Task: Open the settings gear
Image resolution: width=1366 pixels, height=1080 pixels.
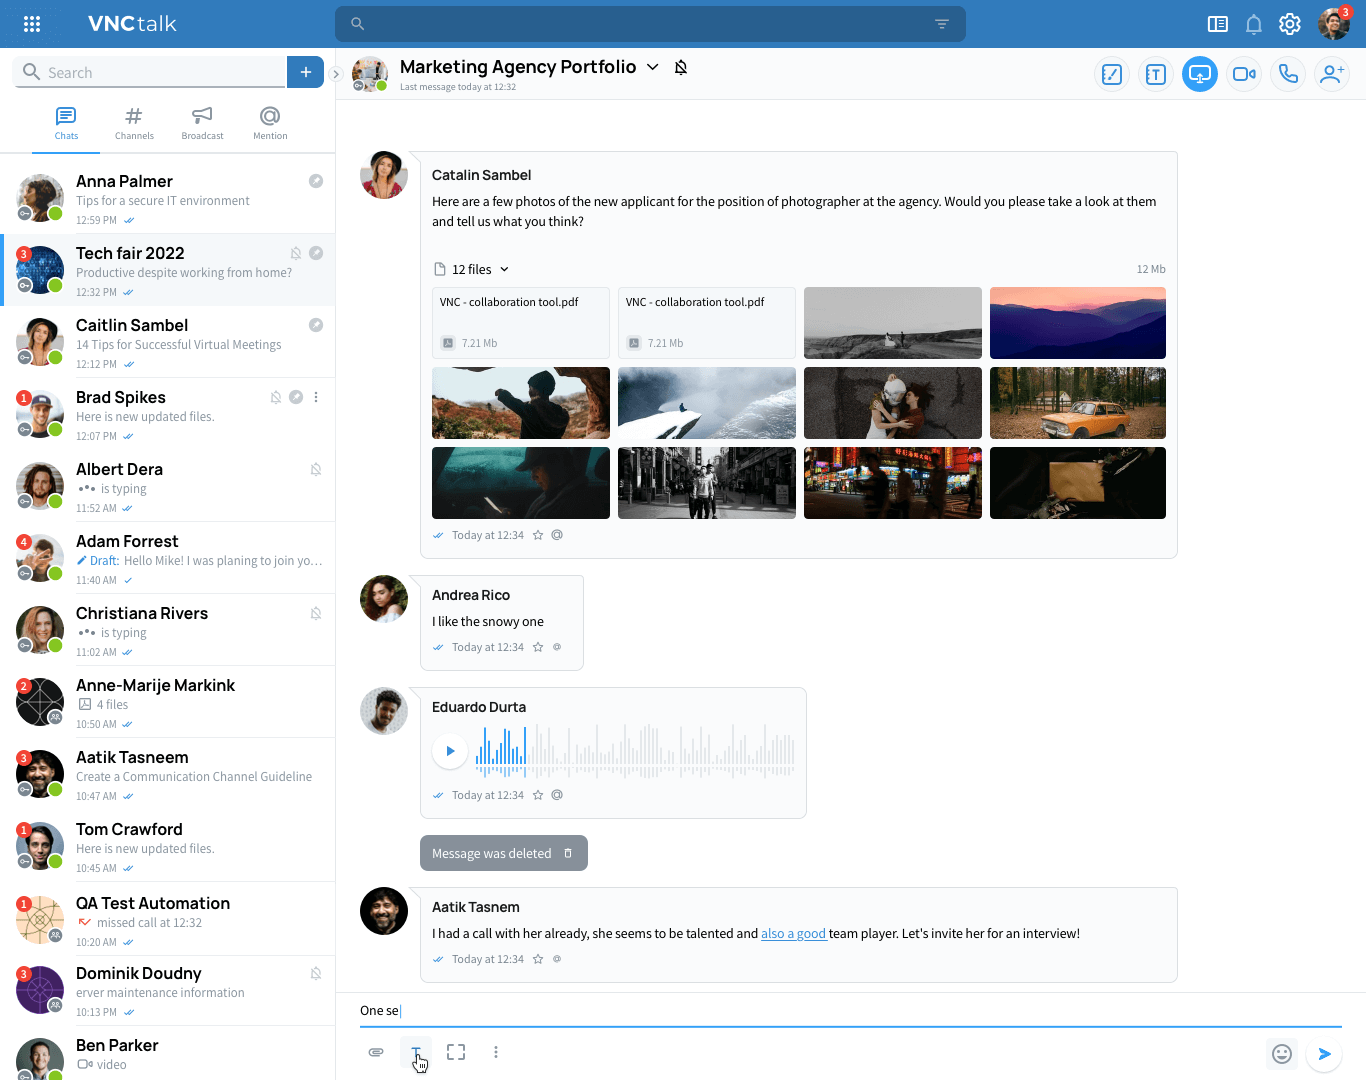Action: point(1290,24)
